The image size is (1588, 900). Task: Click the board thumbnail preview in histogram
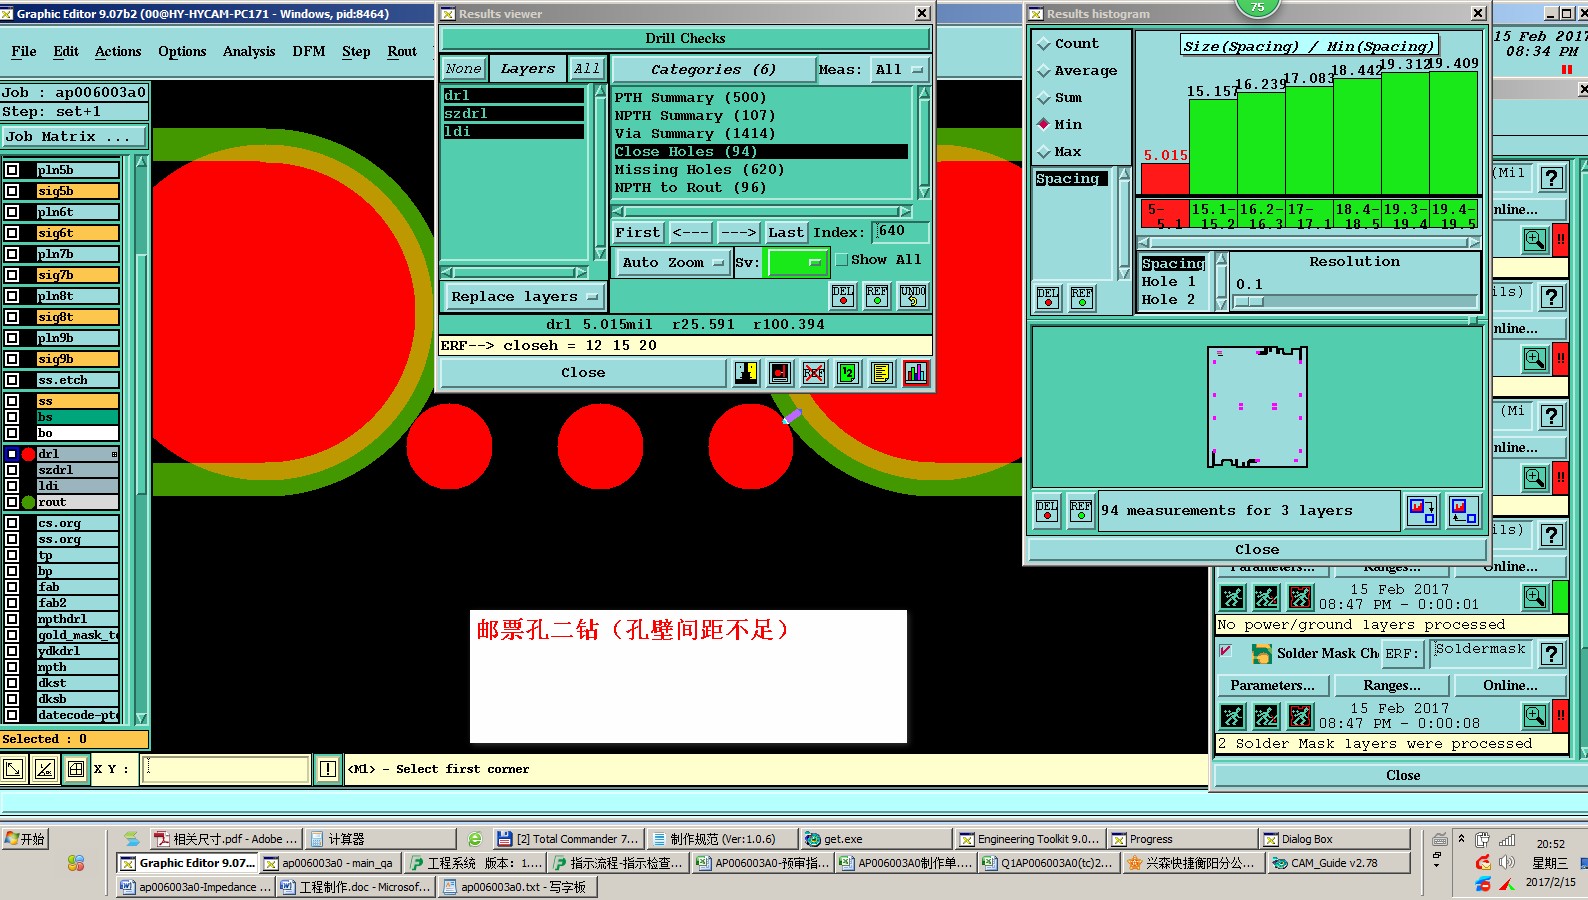point(1257,406)
